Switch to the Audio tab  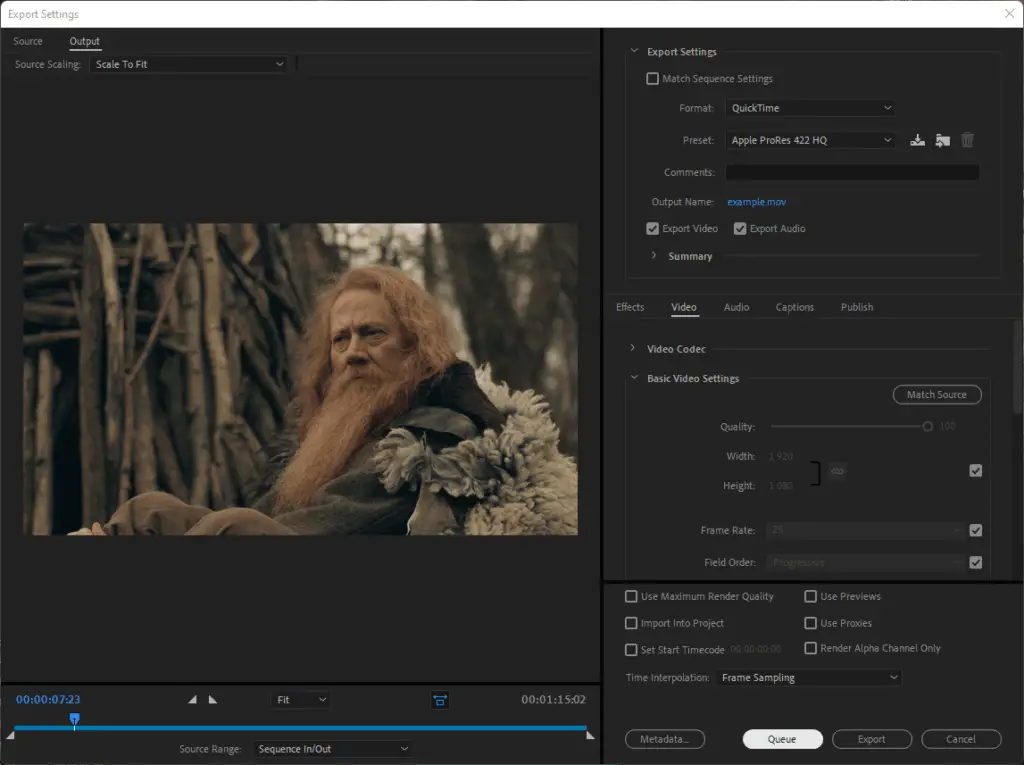point(736,307)
